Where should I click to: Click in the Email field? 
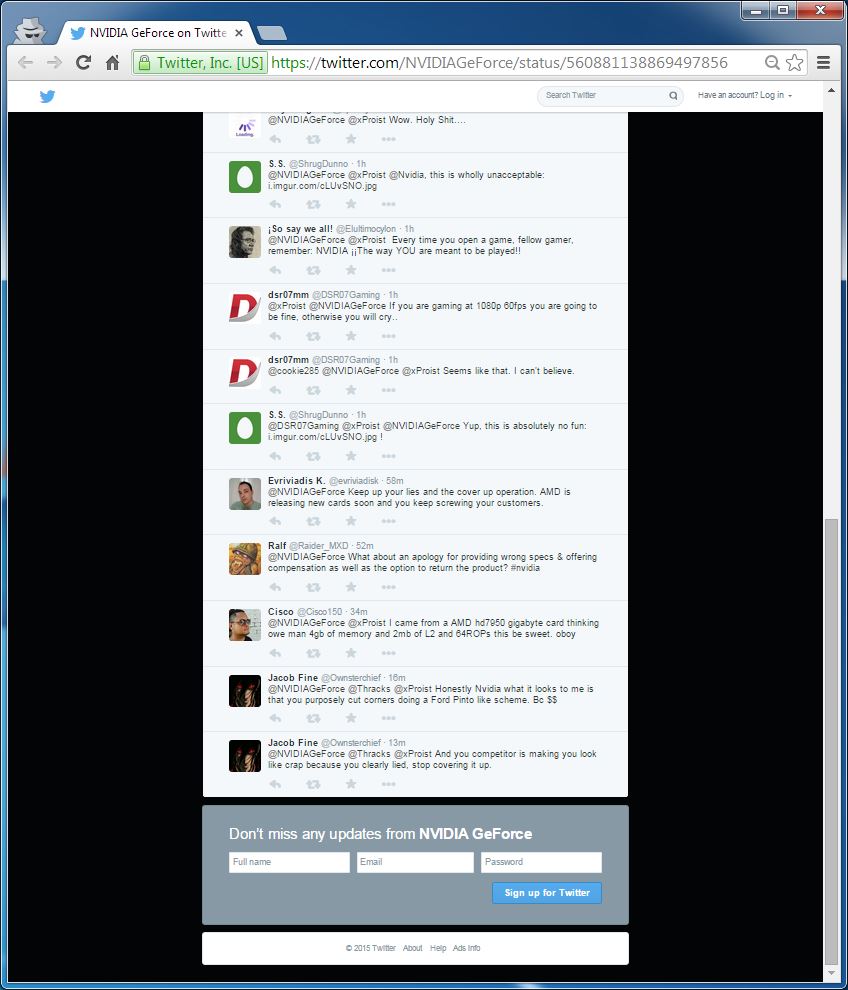pos(415,862)
